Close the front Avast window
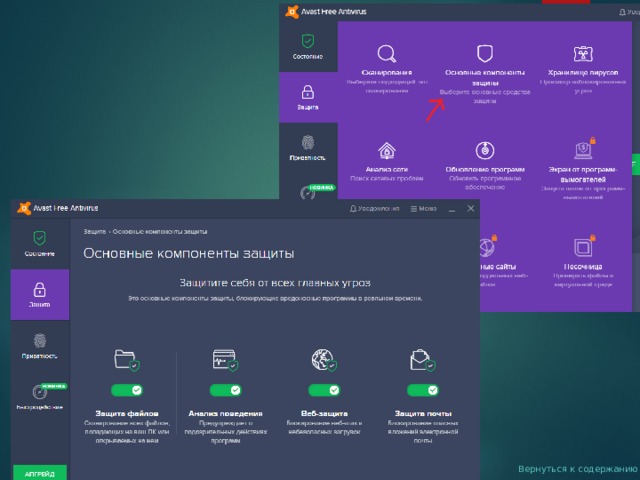Image resolution: width=640 pixels, height=480 pixels. point(471,209)
